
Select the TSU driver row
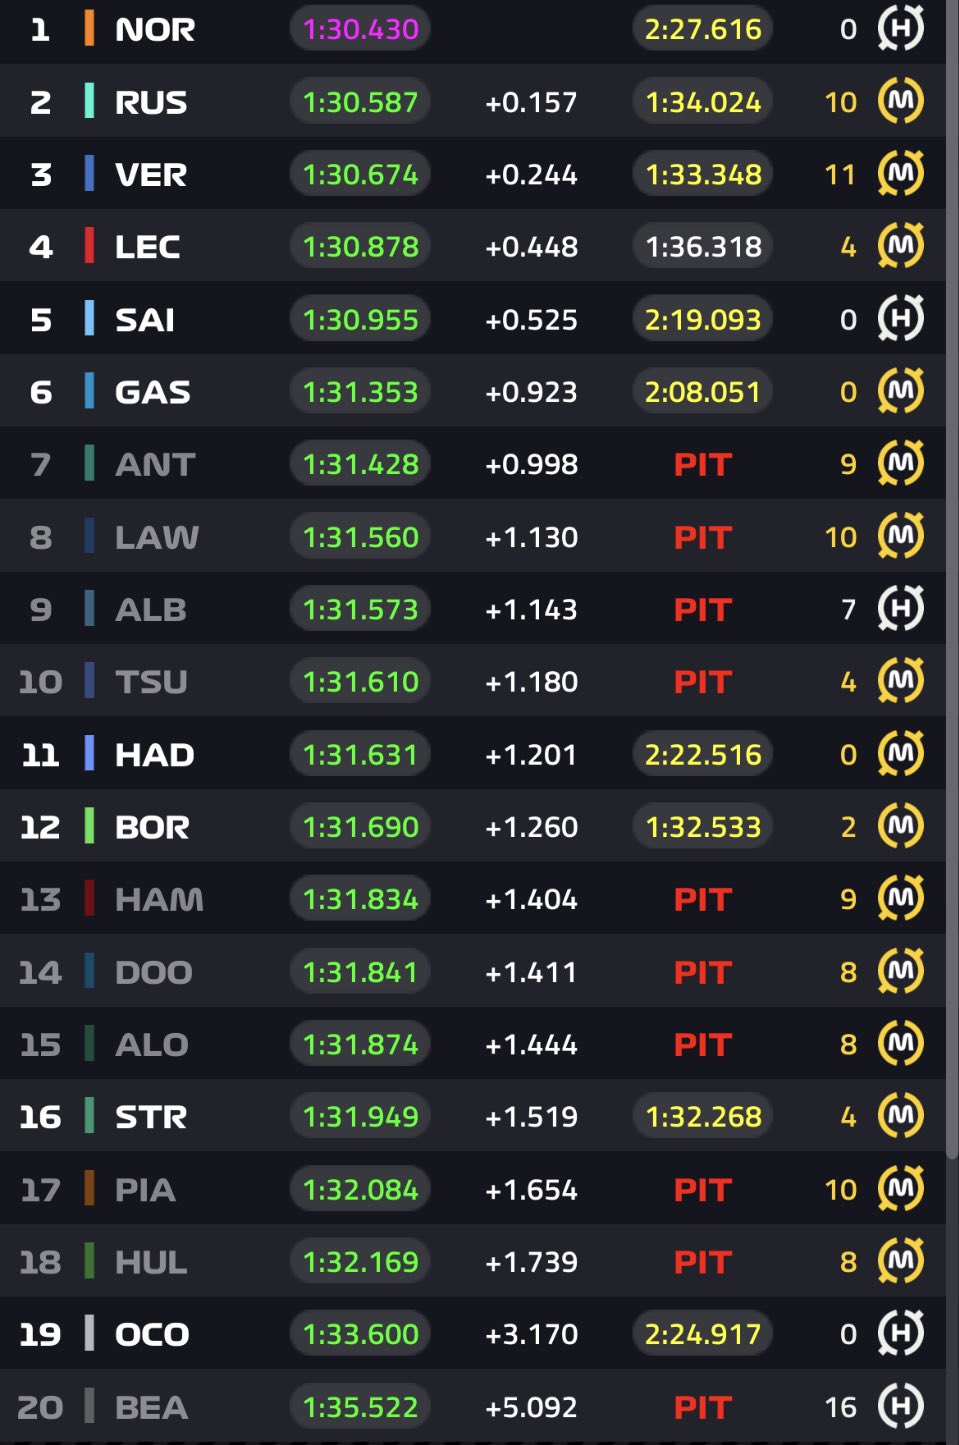click(473, 681)
